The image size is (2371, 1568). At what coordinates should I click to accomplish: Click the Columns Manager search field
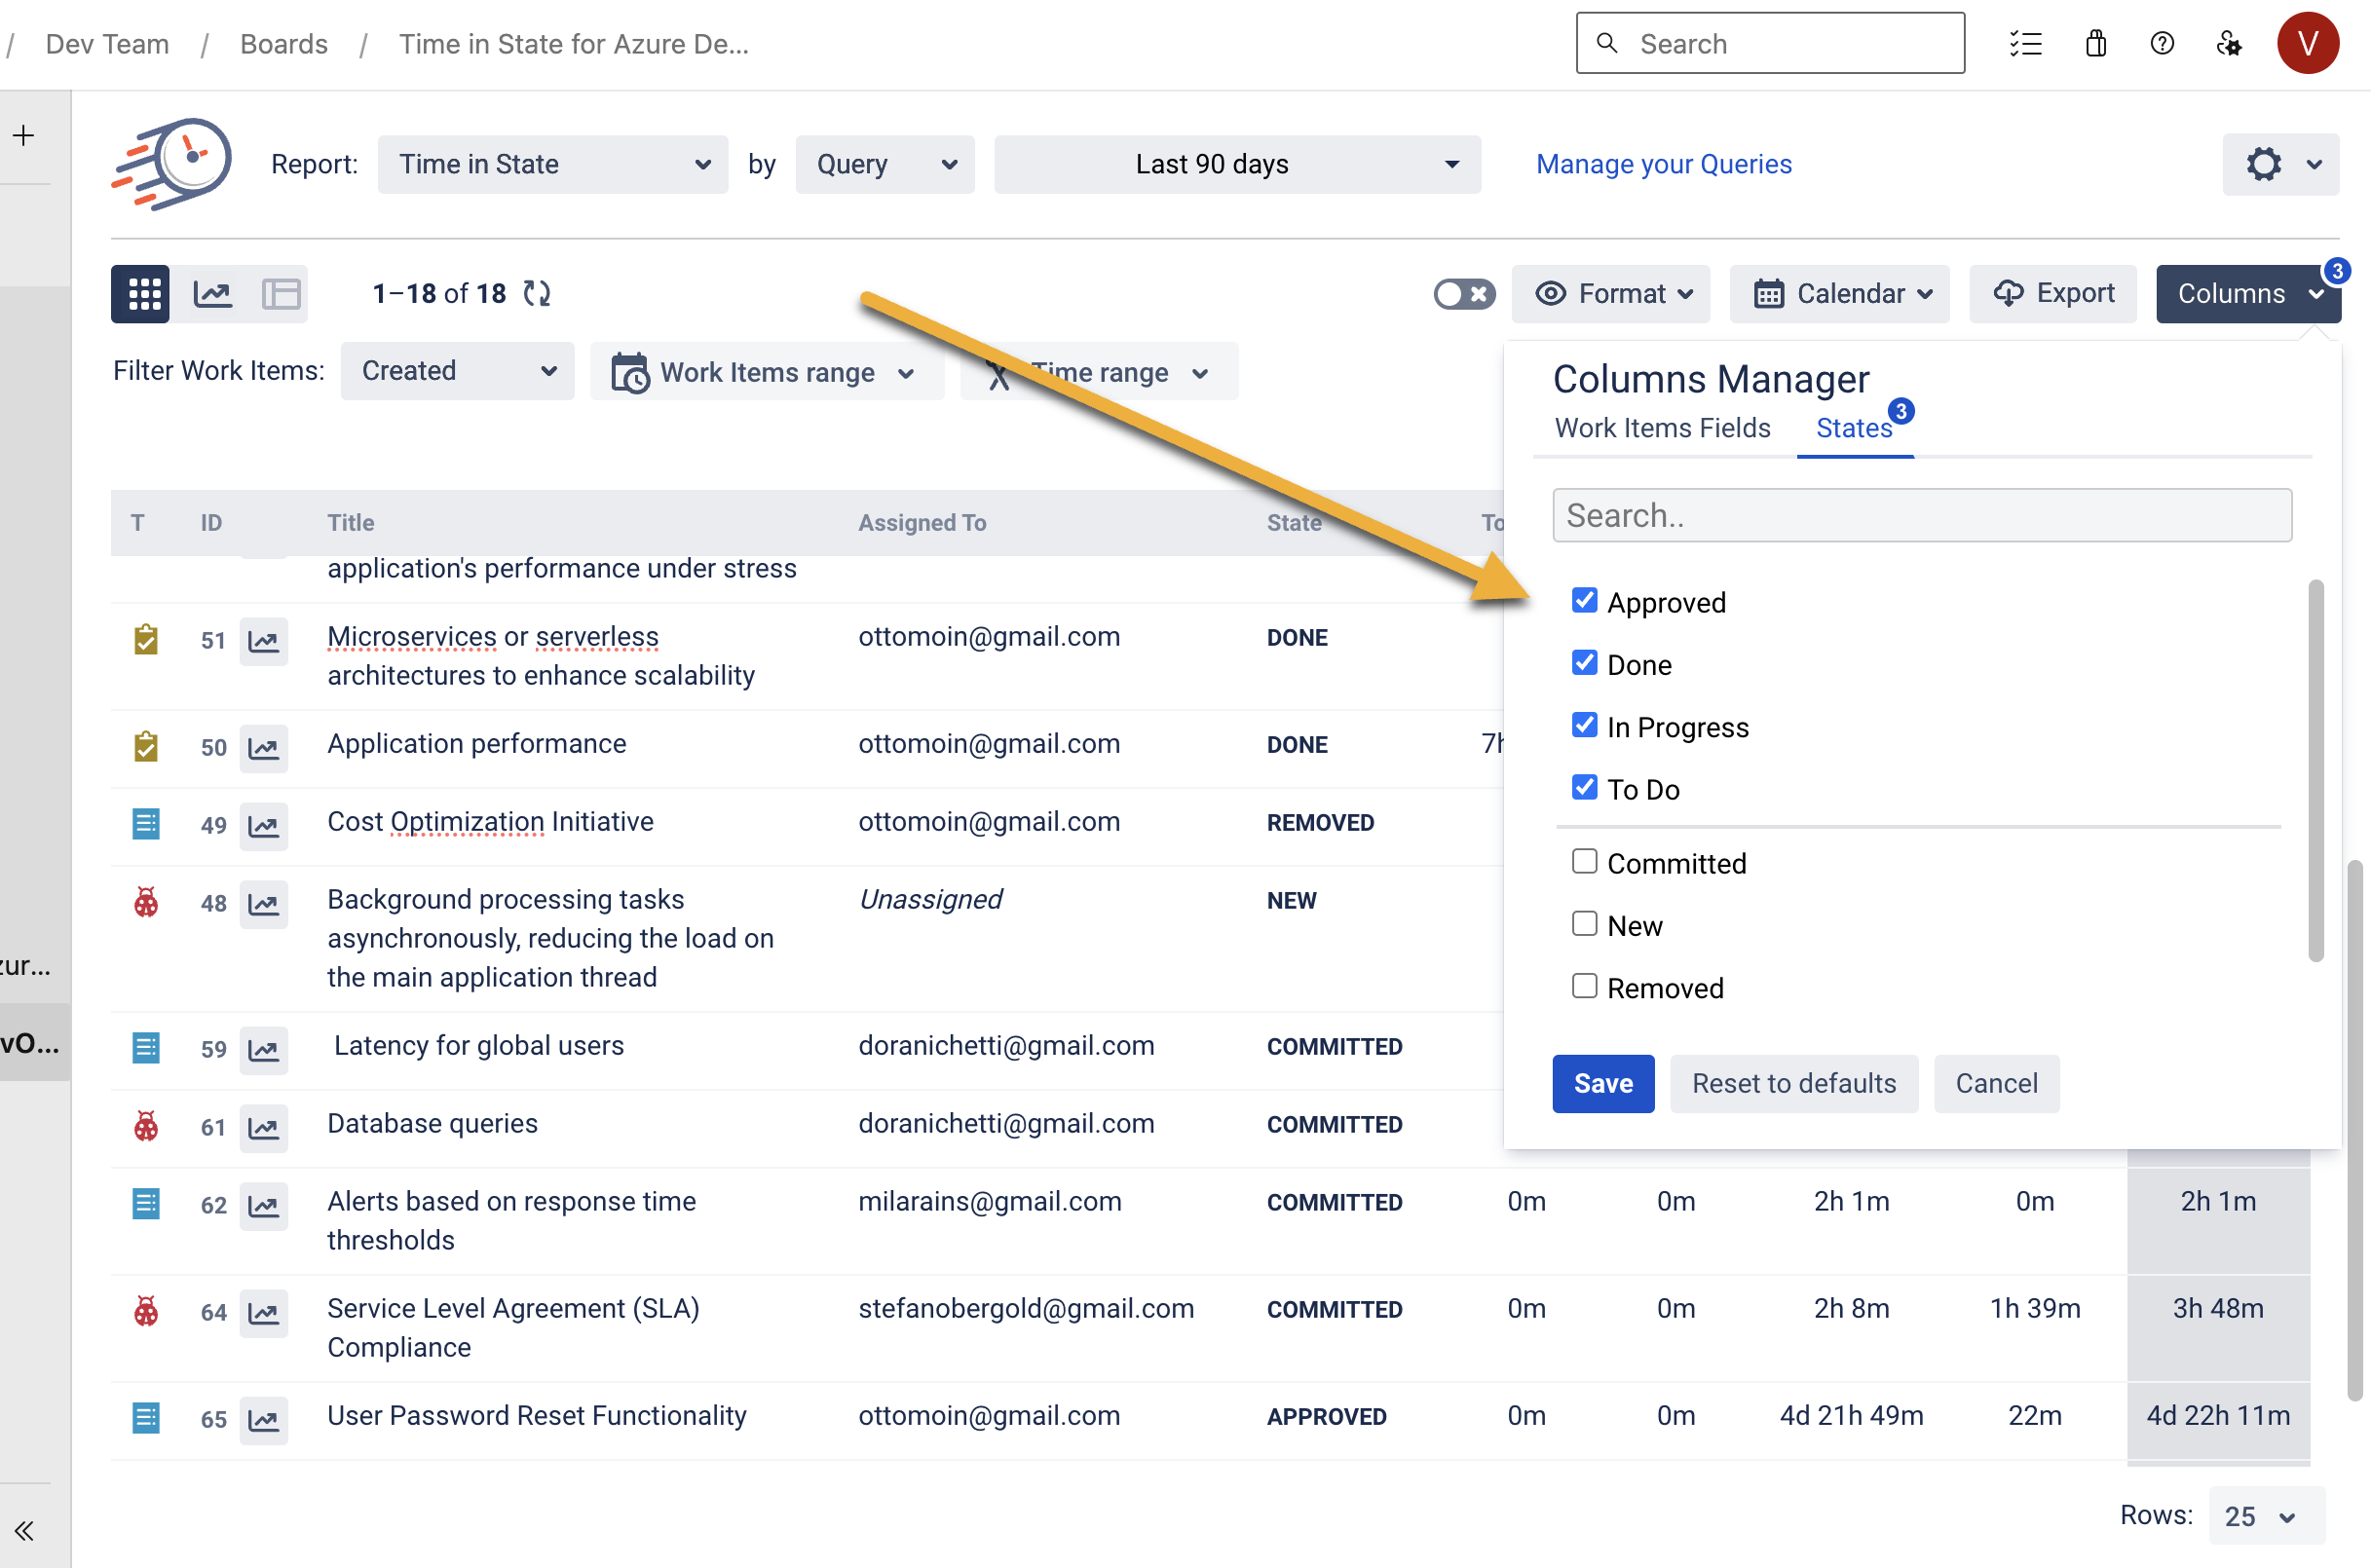1921,515
